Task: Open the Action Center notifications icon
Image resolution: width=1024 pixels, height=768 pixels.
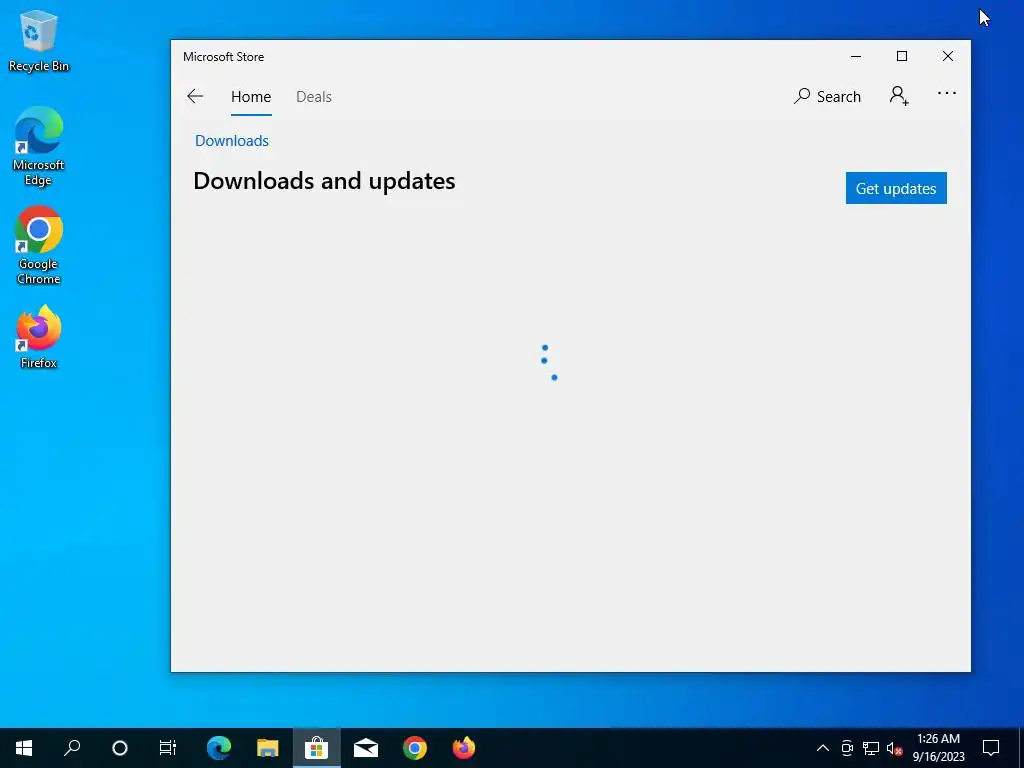Action: [x=991, y=748]
